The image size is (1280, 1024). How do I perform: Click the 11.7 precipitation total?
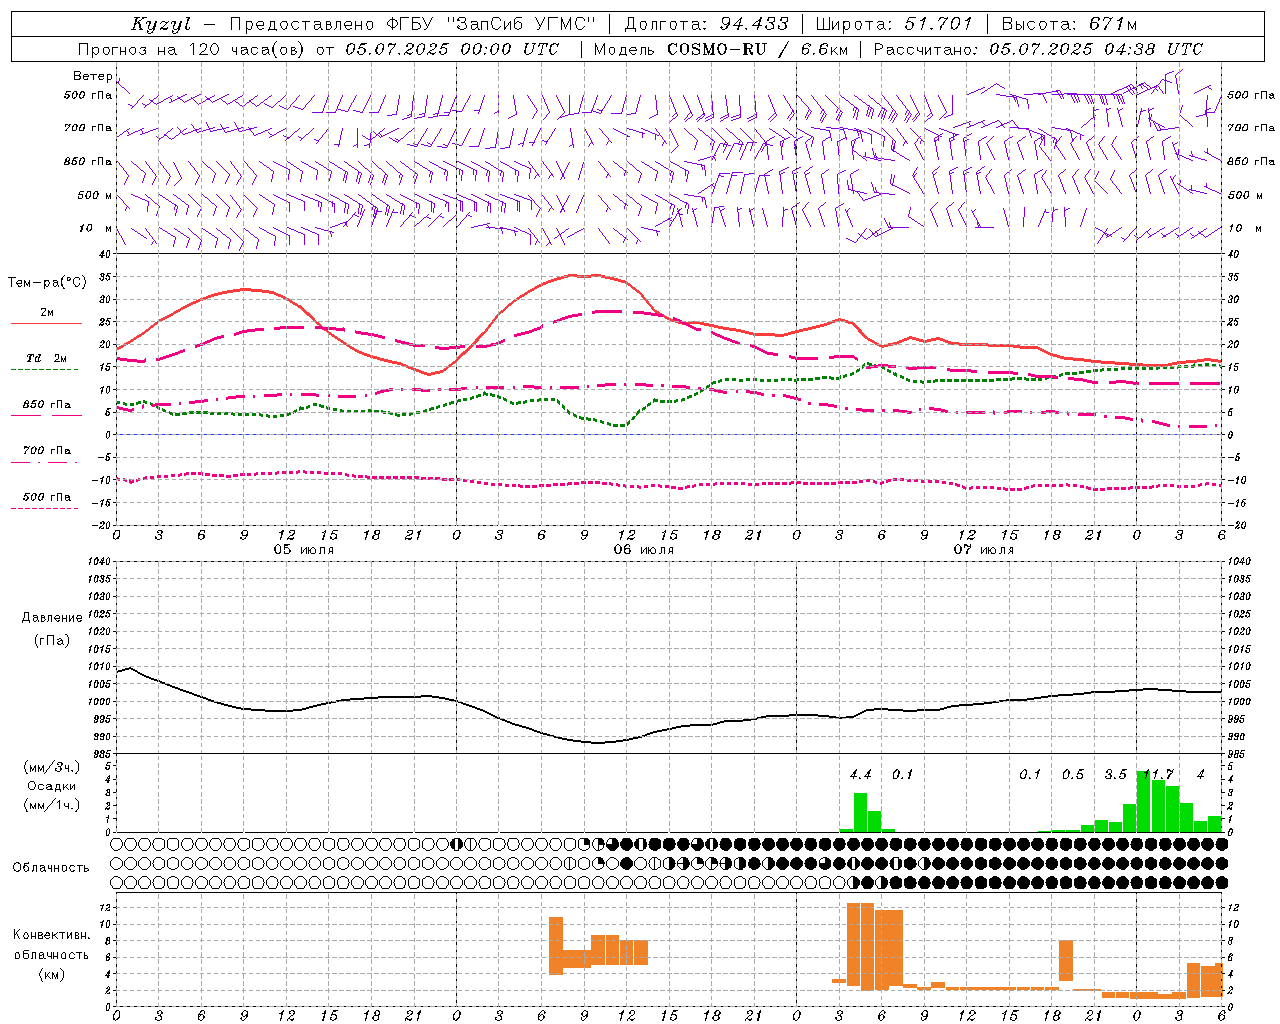tap(1158, 775)
